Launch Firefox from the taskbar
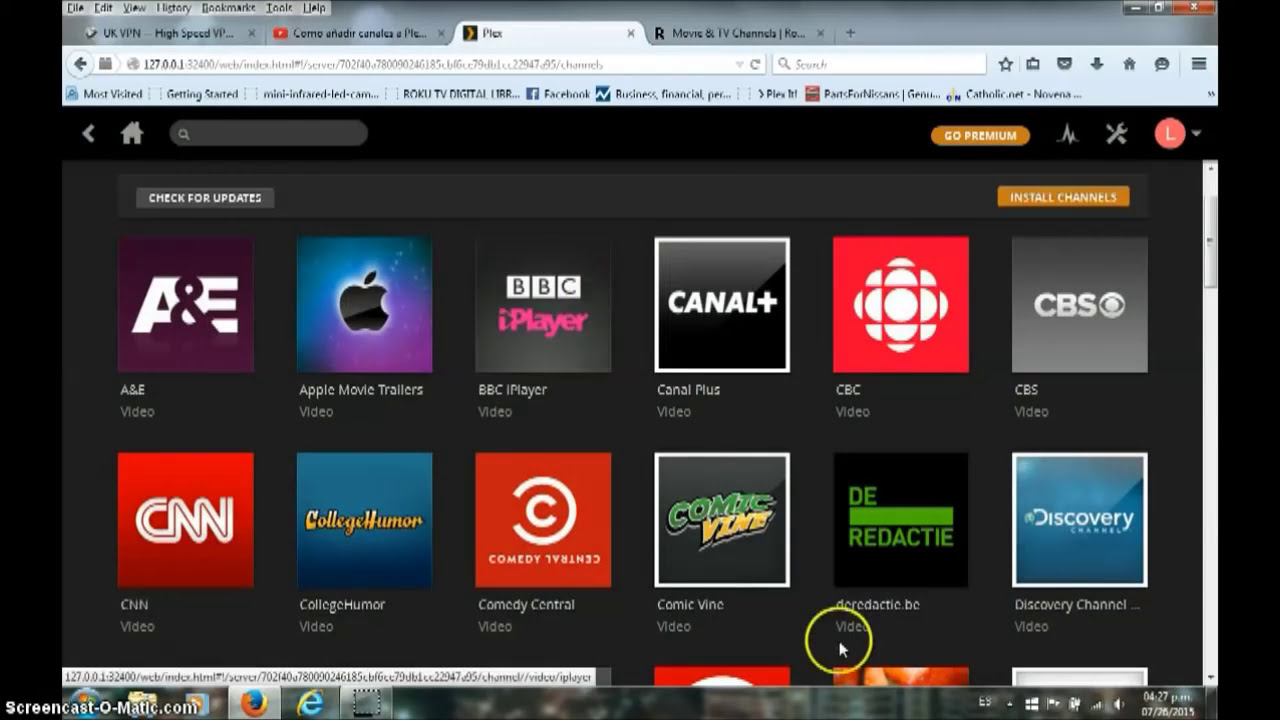 pyautogui.click(x=254, y=704)
